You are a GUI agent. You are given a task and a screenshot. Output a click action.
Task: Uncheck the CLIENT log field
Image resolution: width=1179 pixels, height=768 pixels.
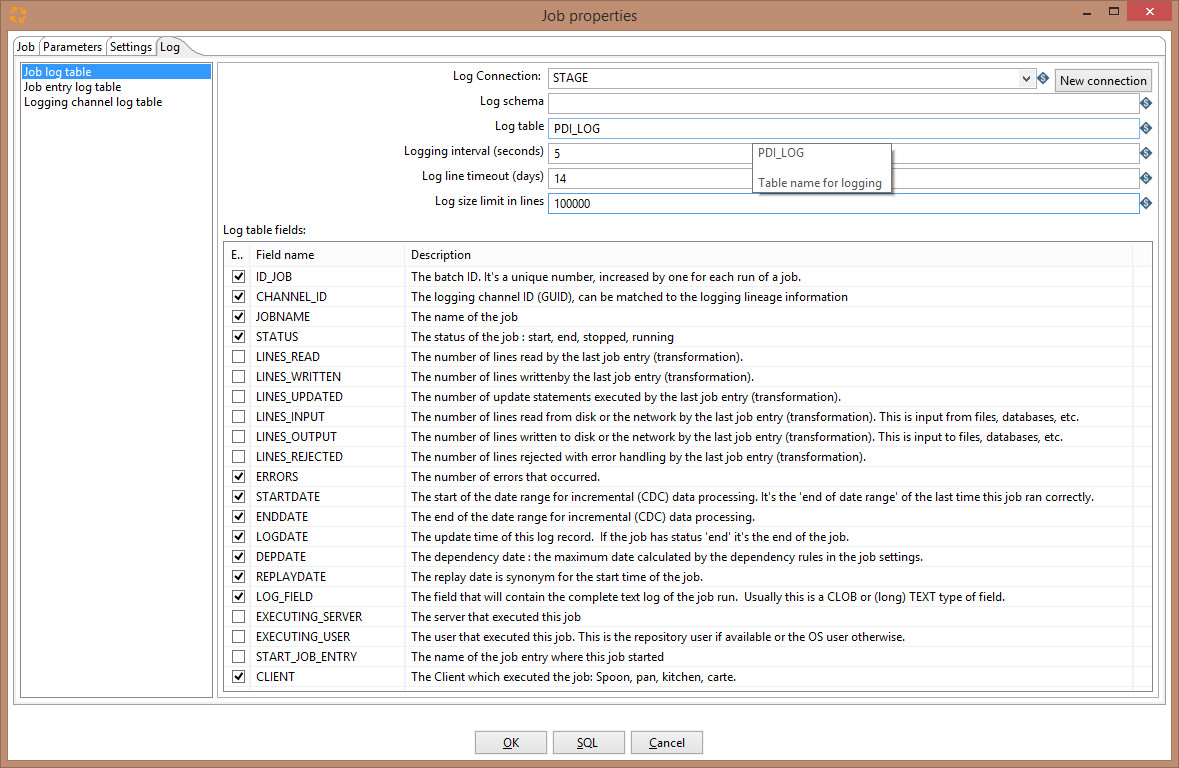pyautogui.click(x=238, y=676)
